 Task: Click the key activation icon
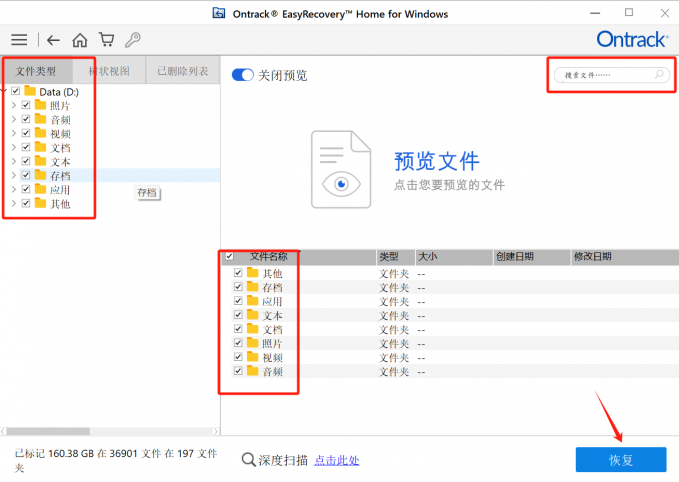[x=132, y=40]
